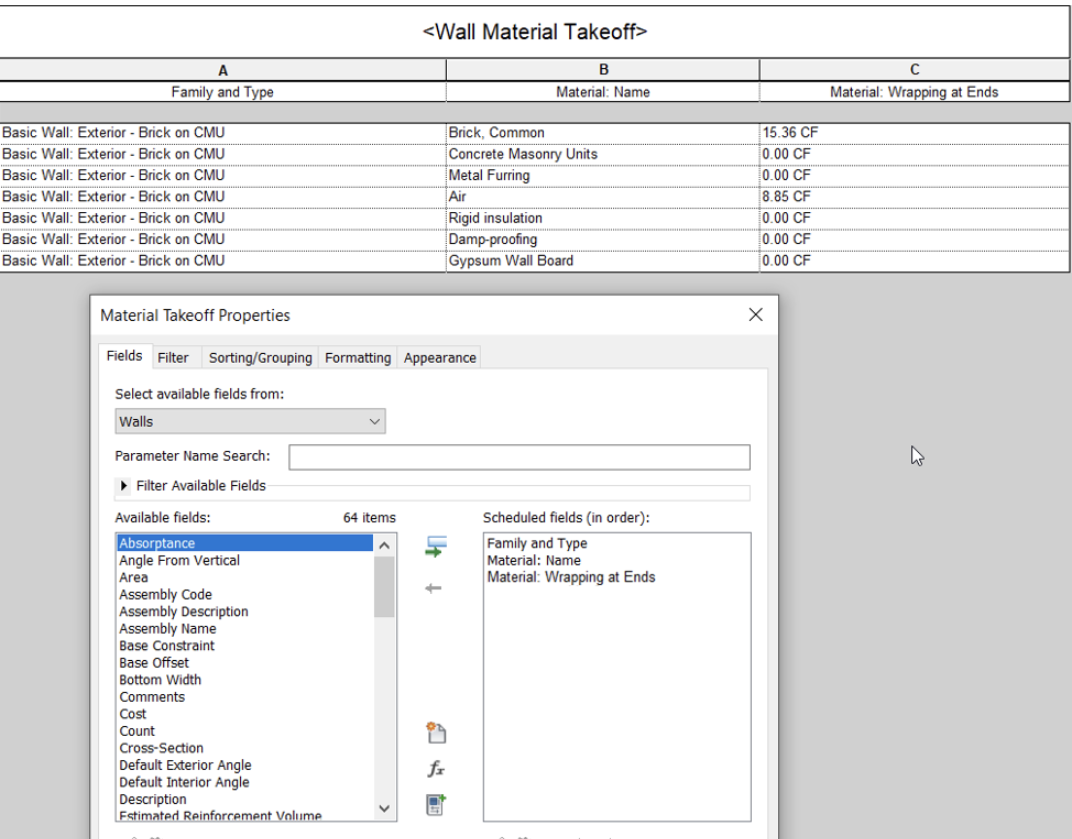Switch to the Filter tab
This screenshot has width=1072, height=839.
click(x=175, y=357)
